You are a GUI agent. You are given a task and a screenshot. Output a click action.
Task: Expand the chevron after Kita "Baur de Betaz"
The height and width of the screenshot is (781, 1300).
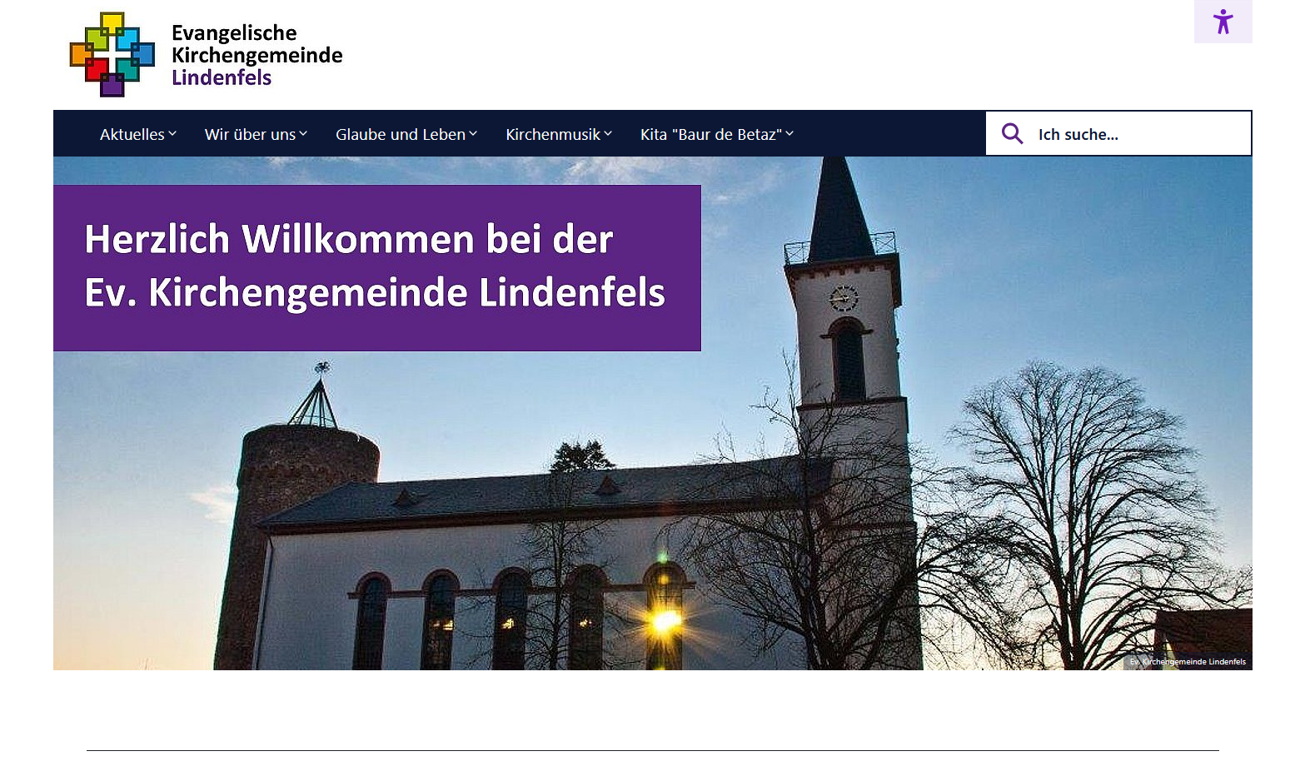tap(789, 134)
